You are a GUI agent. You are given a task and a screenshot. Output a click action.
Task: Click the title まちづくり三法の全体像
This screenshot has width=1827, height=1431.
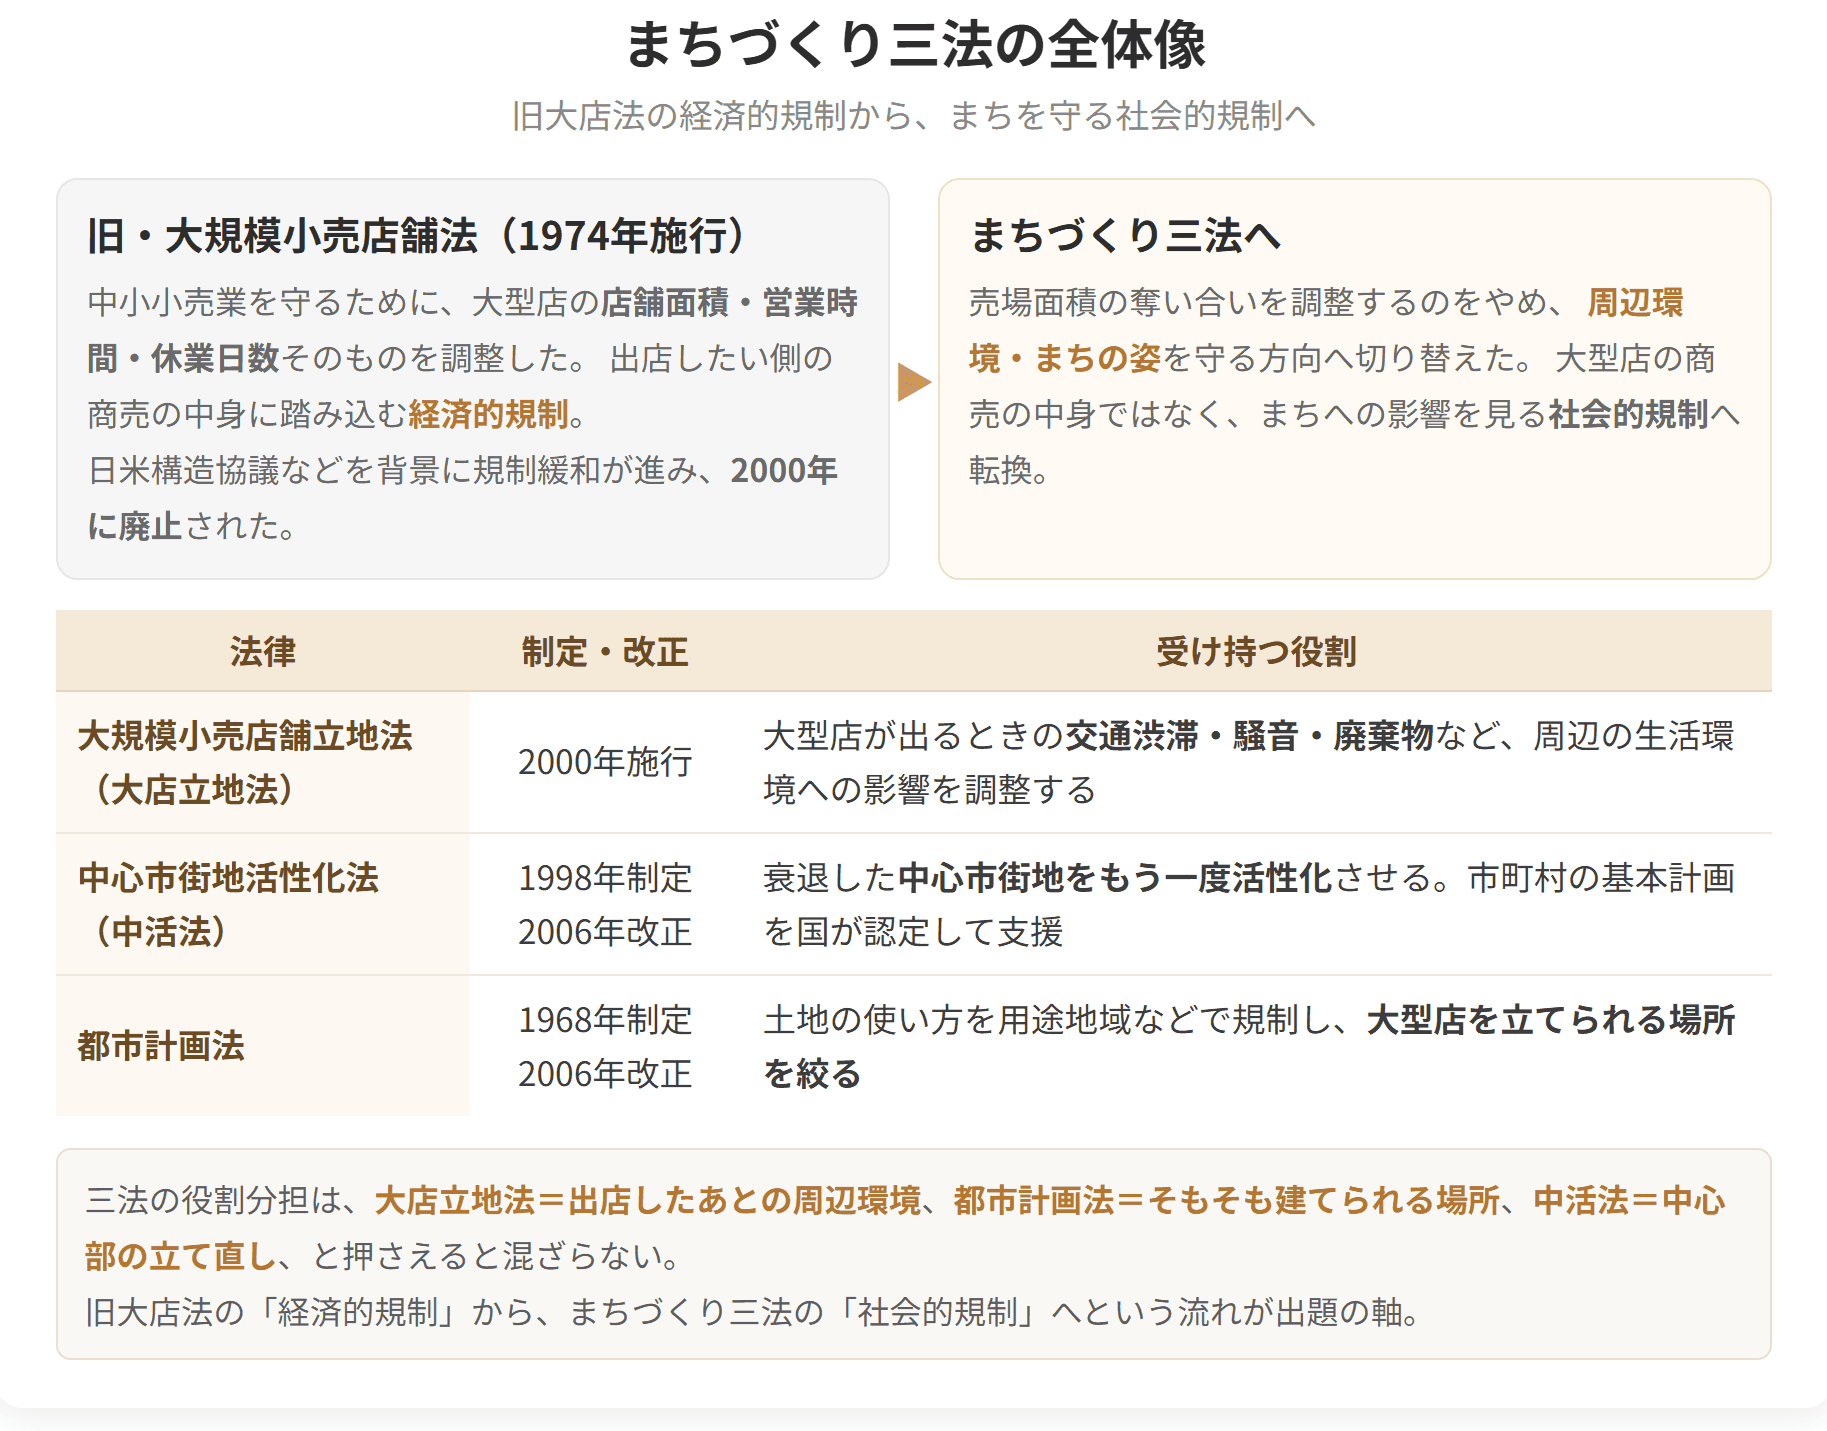pos(914,45)
